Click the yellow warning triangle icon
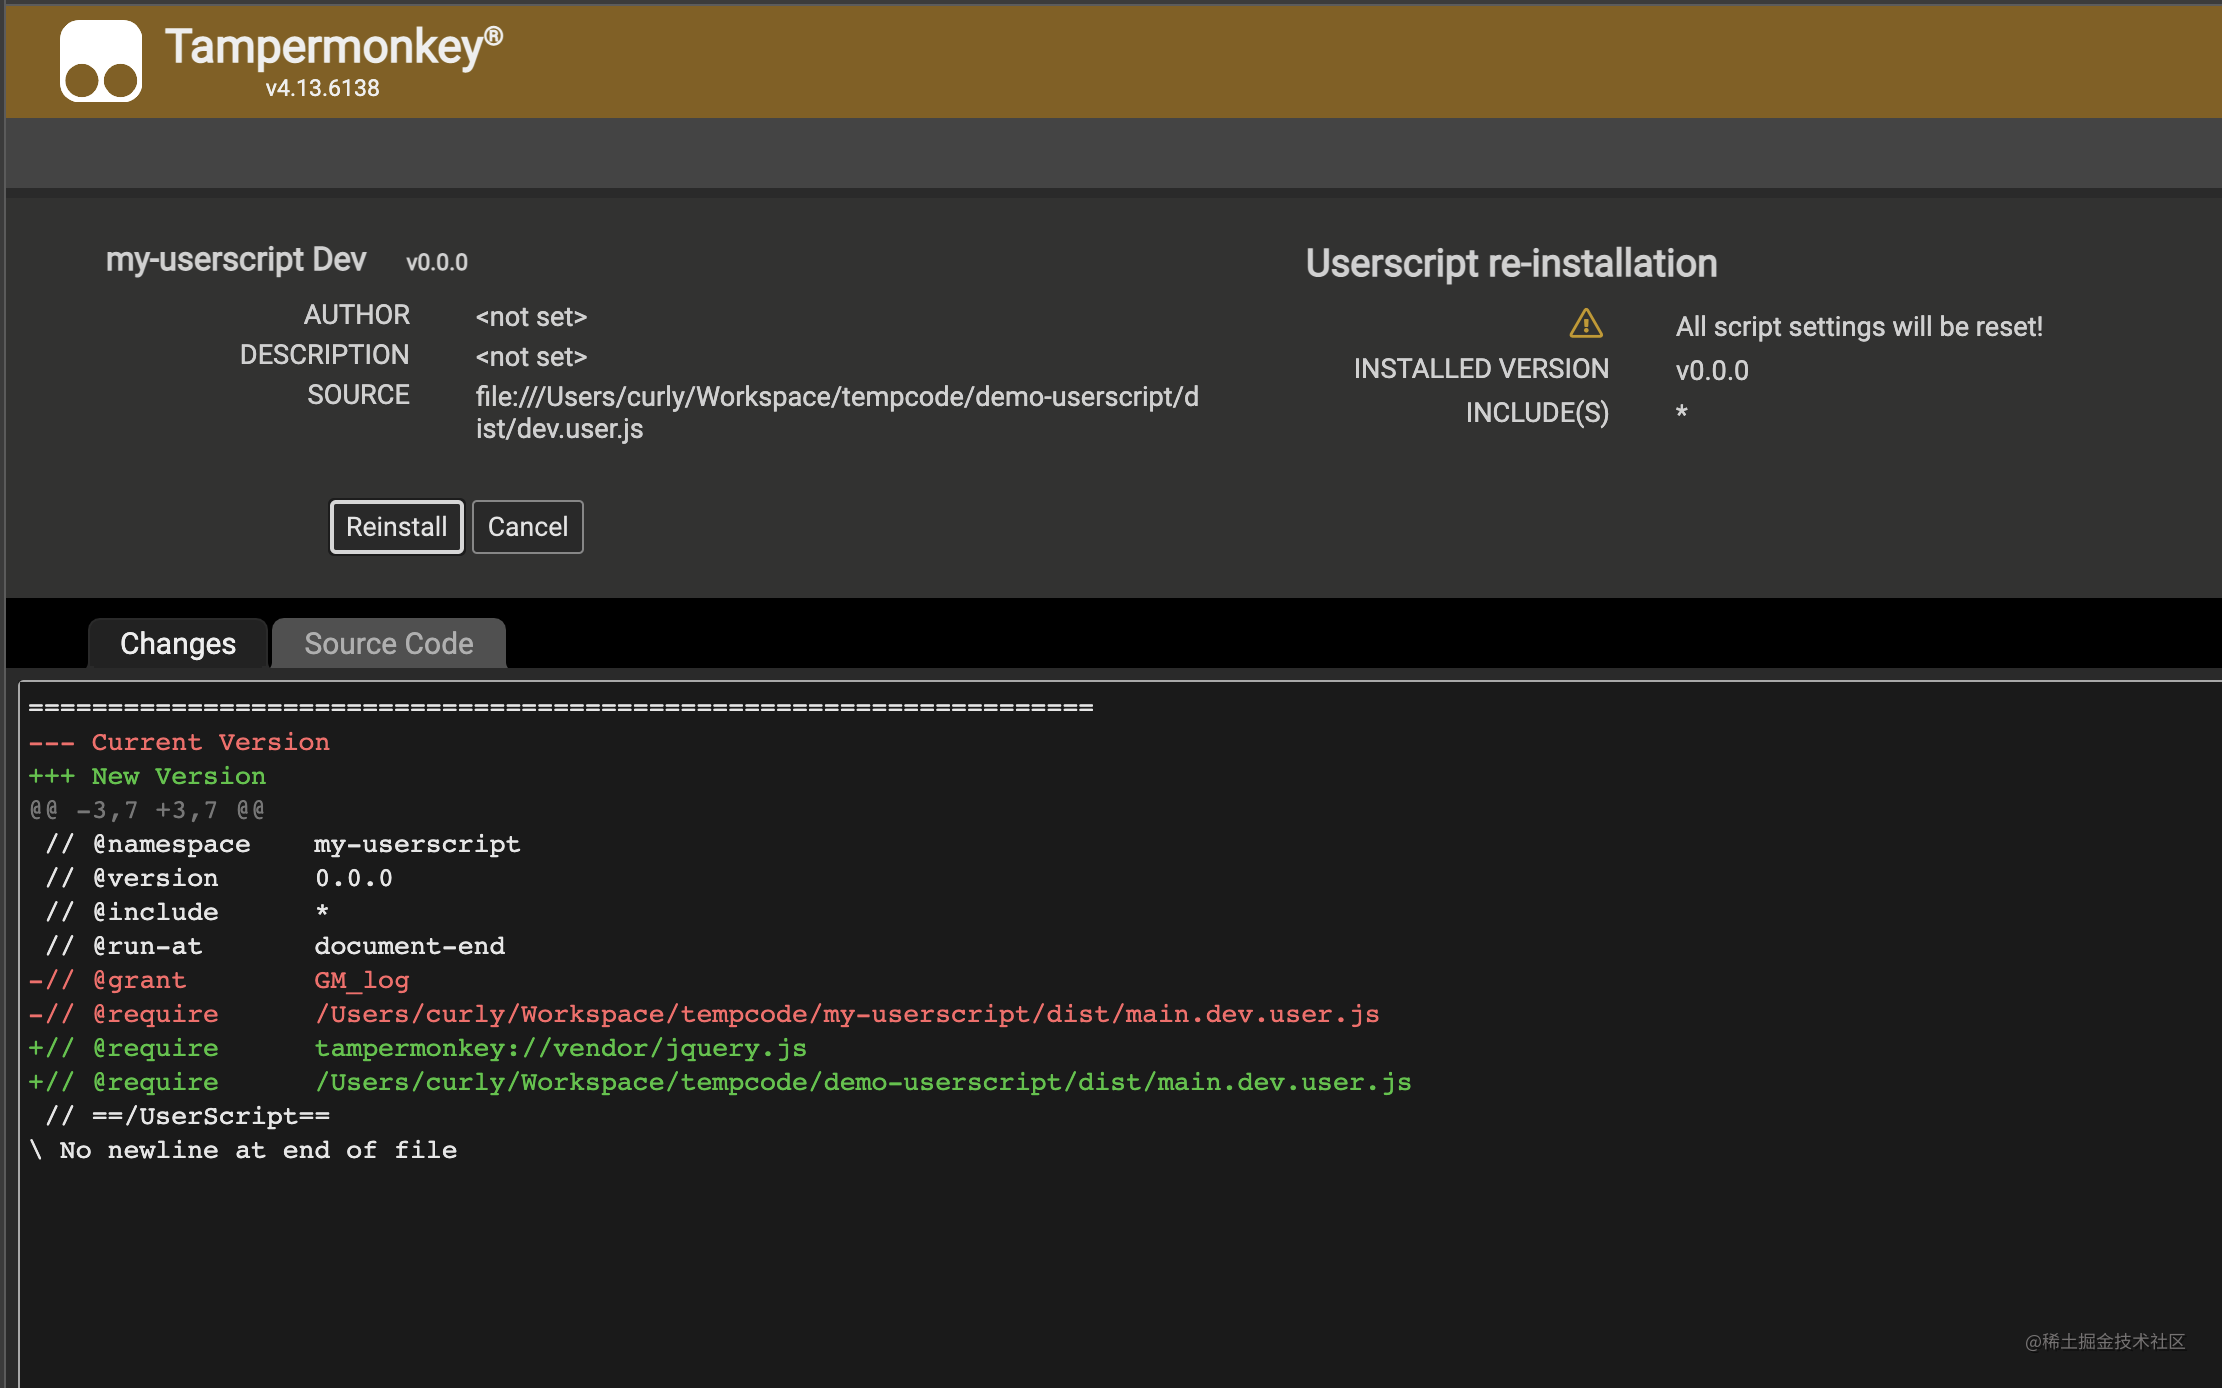 coord(1586,324)
